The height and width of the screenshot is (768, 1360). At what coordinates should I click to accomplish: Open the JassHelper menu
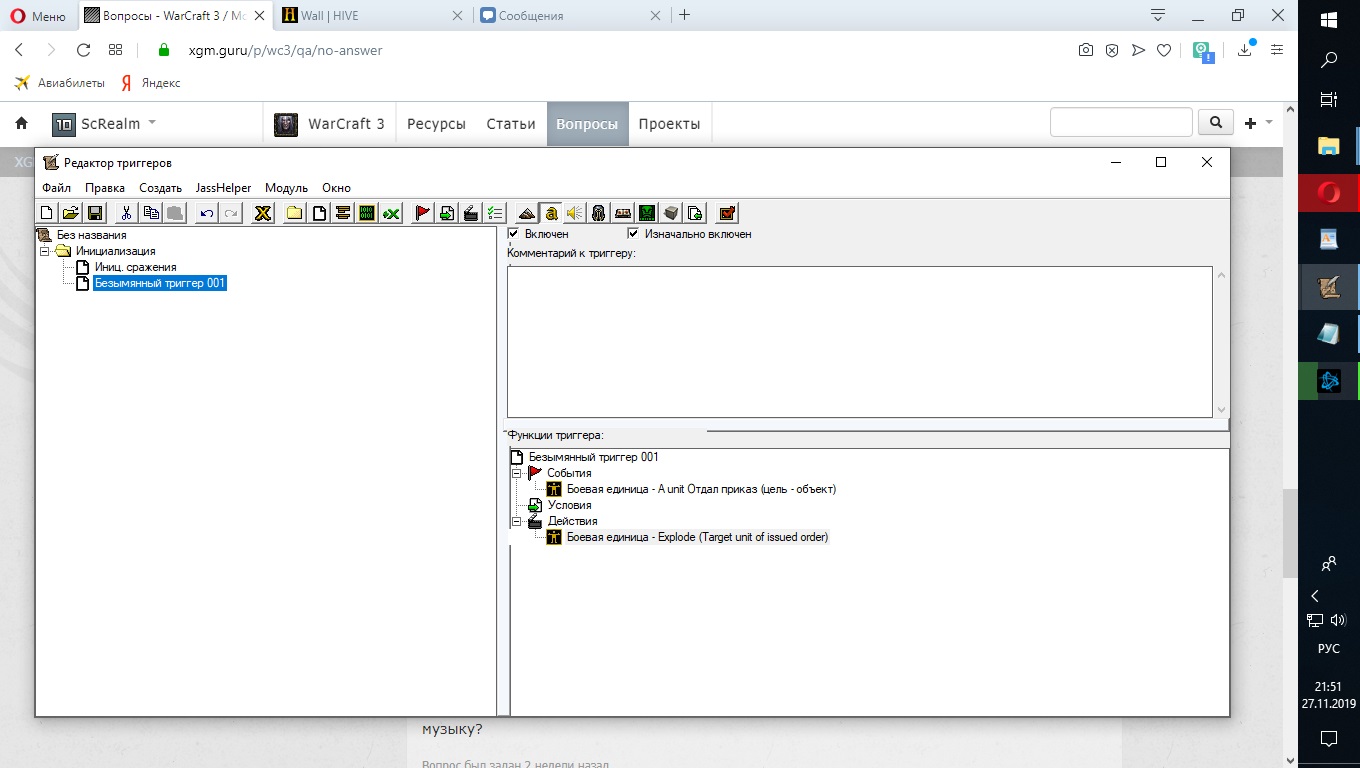(x=224, y=188)
